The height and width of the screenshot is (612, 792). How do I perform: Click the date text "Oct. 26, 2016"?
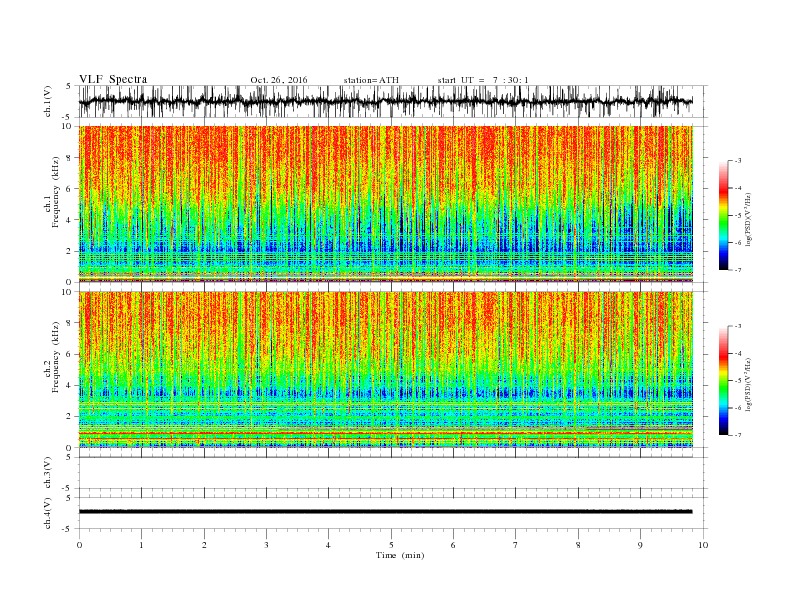279,80
